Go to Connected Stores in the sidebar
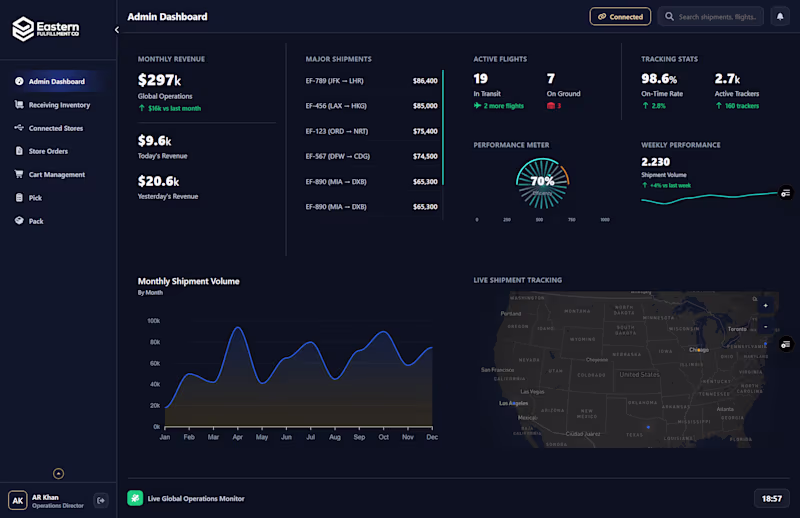 coord(53,128)
